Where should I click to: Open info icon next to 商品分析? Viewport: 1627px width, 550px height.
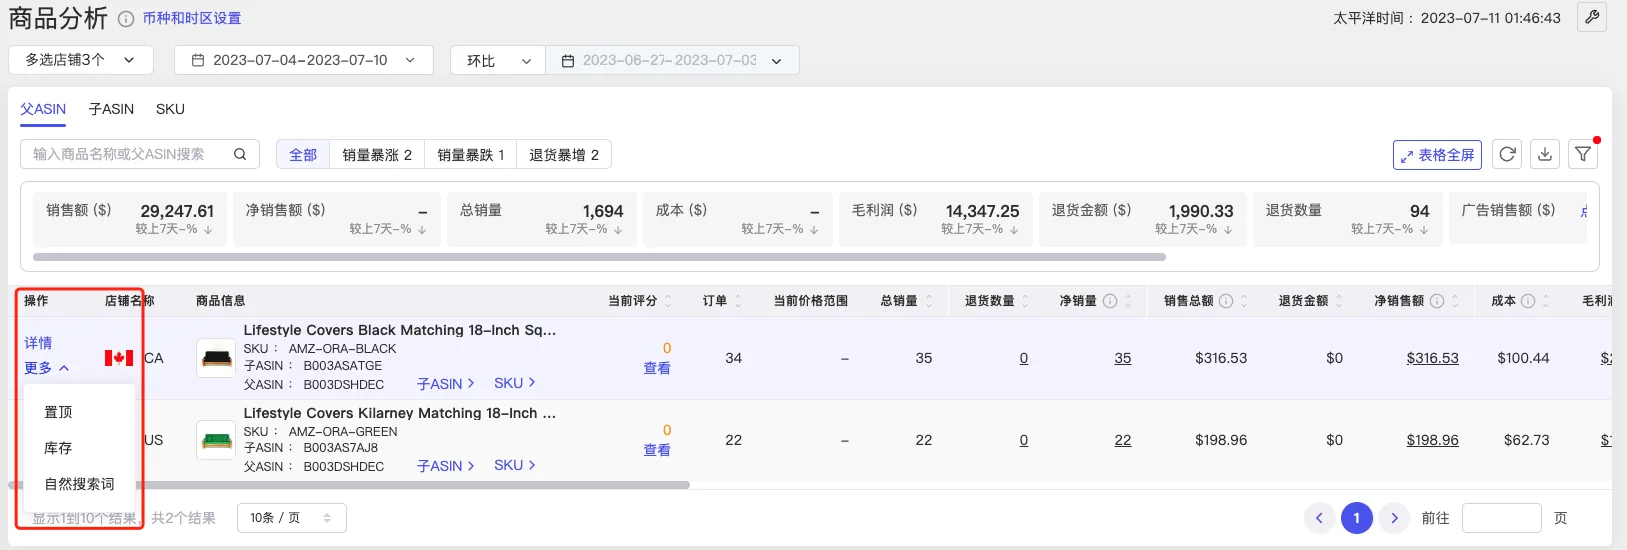[x=126, y=19]
